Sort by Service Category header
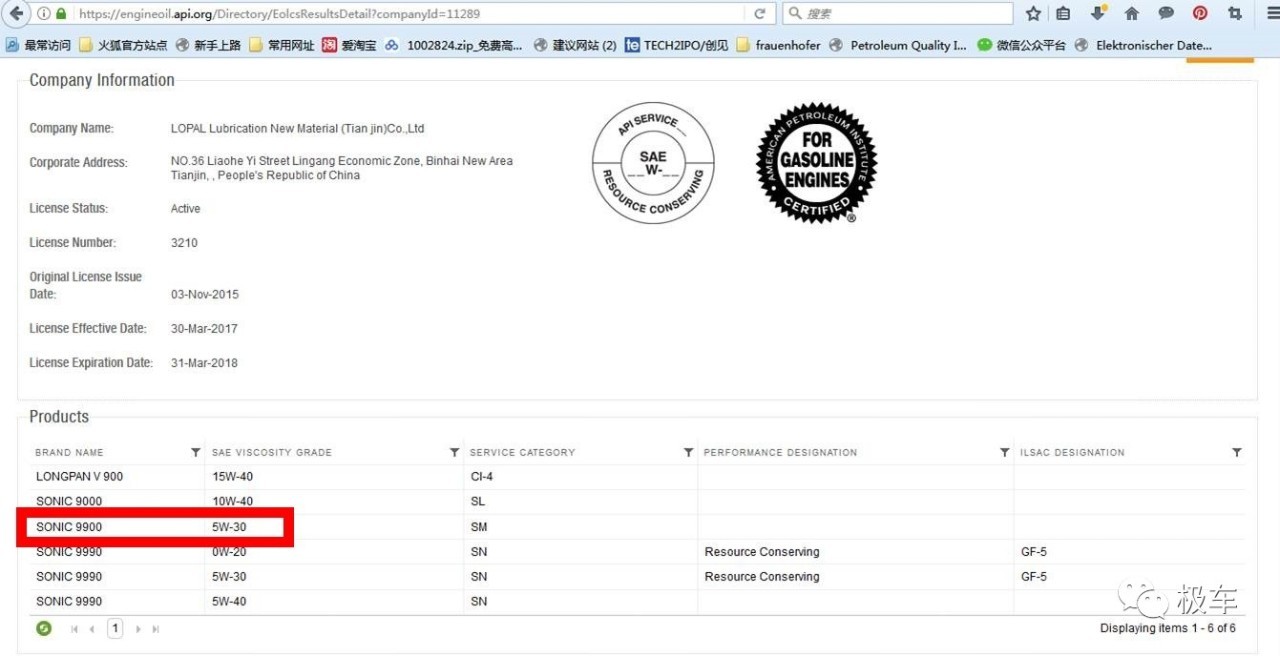This screenshot has height=656, width=1280. (522, 453)
